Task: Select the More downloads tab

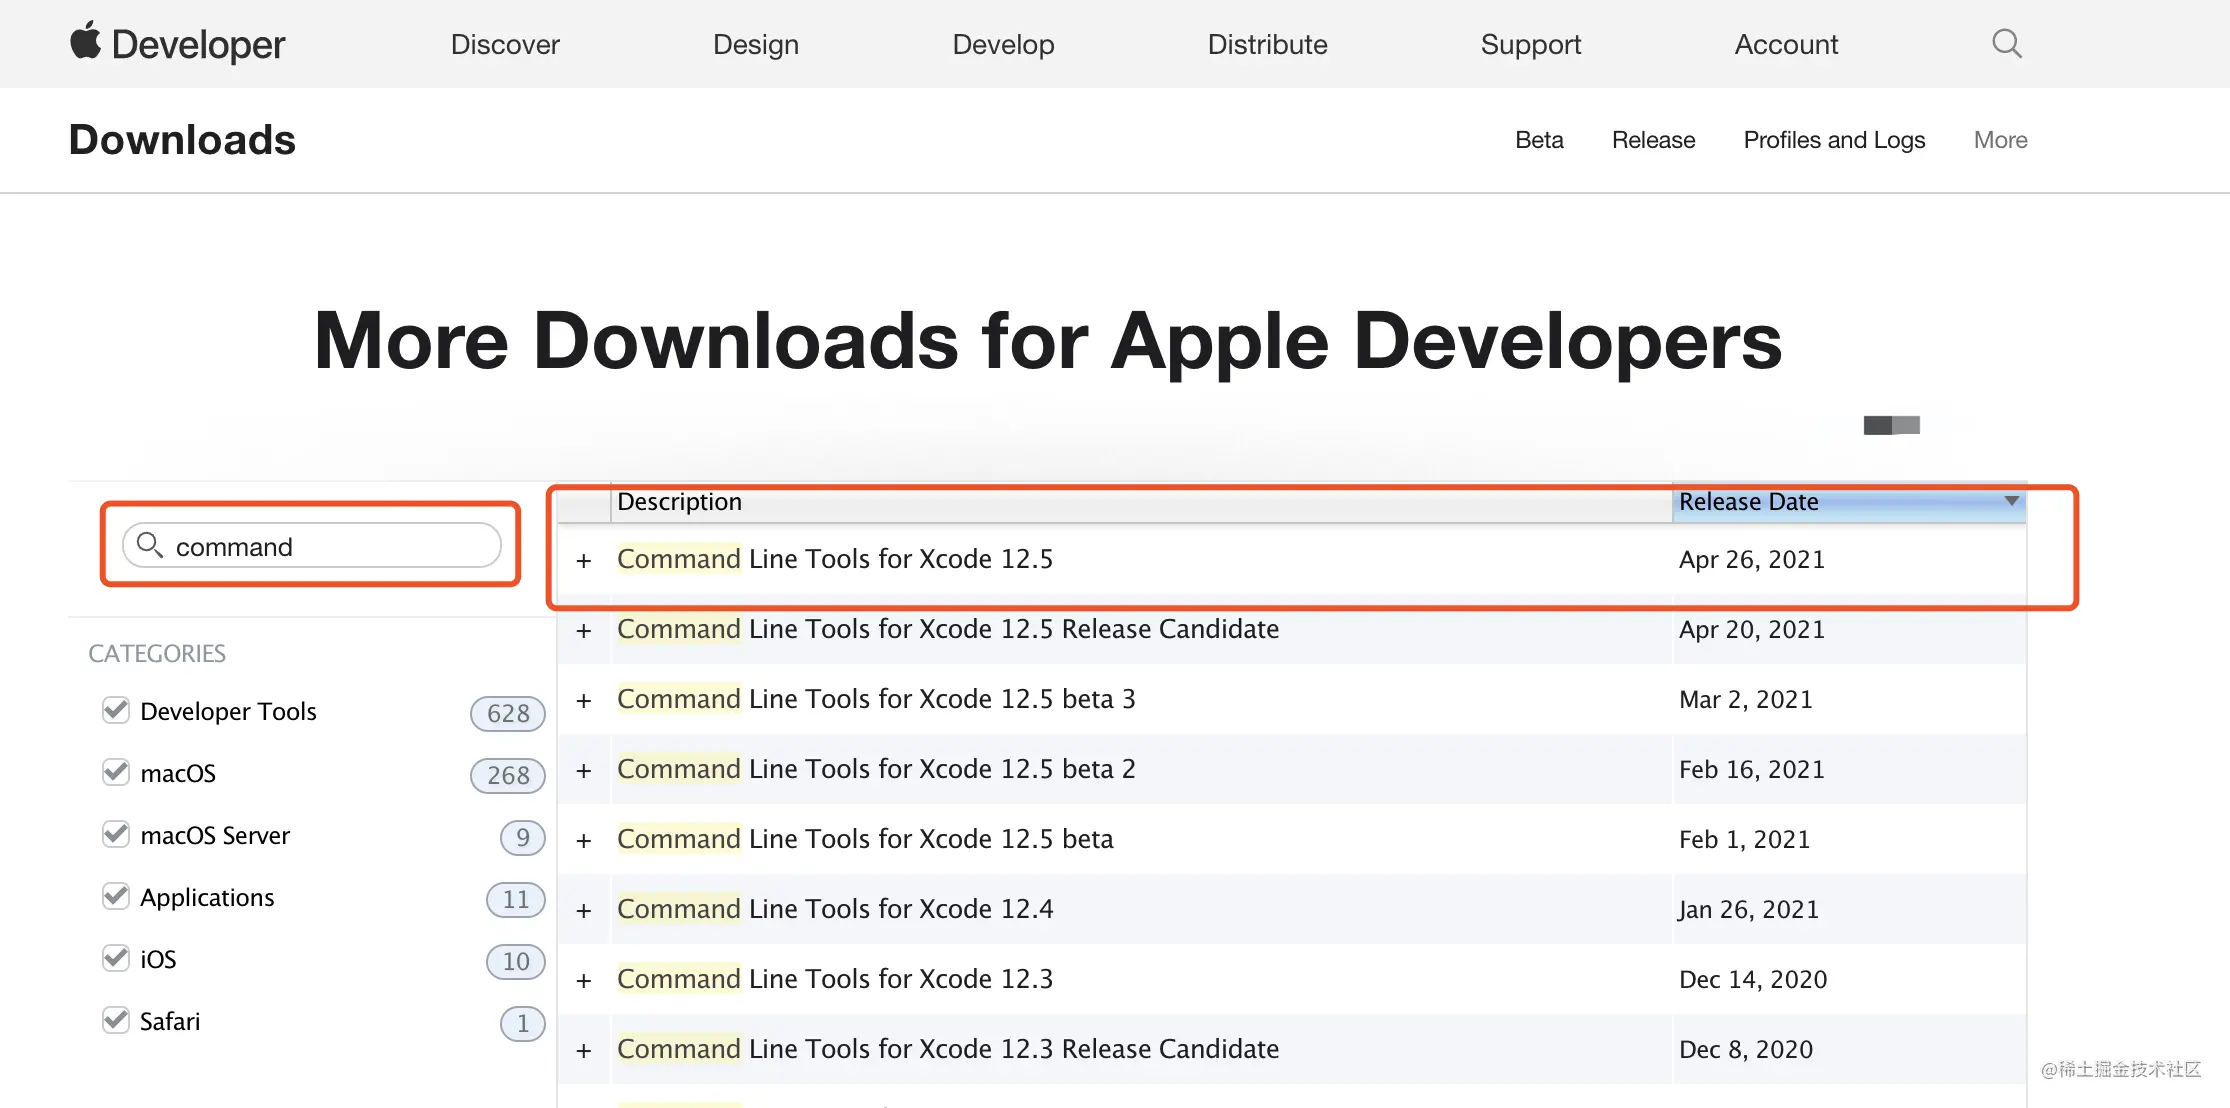Action: 2000,140
